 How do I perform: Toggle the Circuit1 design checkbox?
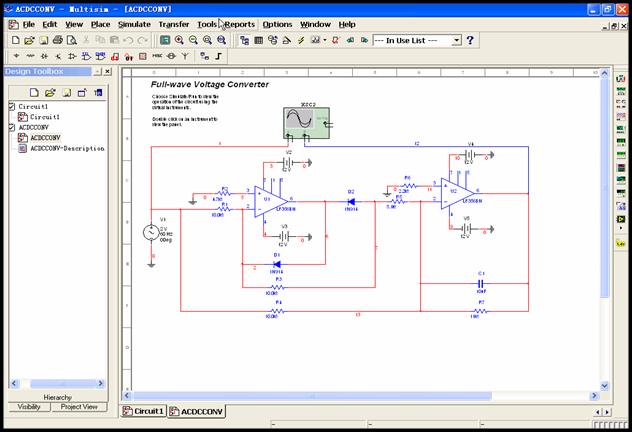(x=12, y=106)
